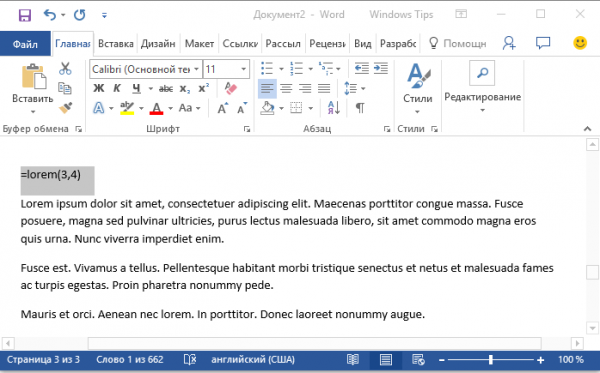Viewport: 600px width, 373px height.
Task: Click the smiley feedback icon
Action: 580,43
